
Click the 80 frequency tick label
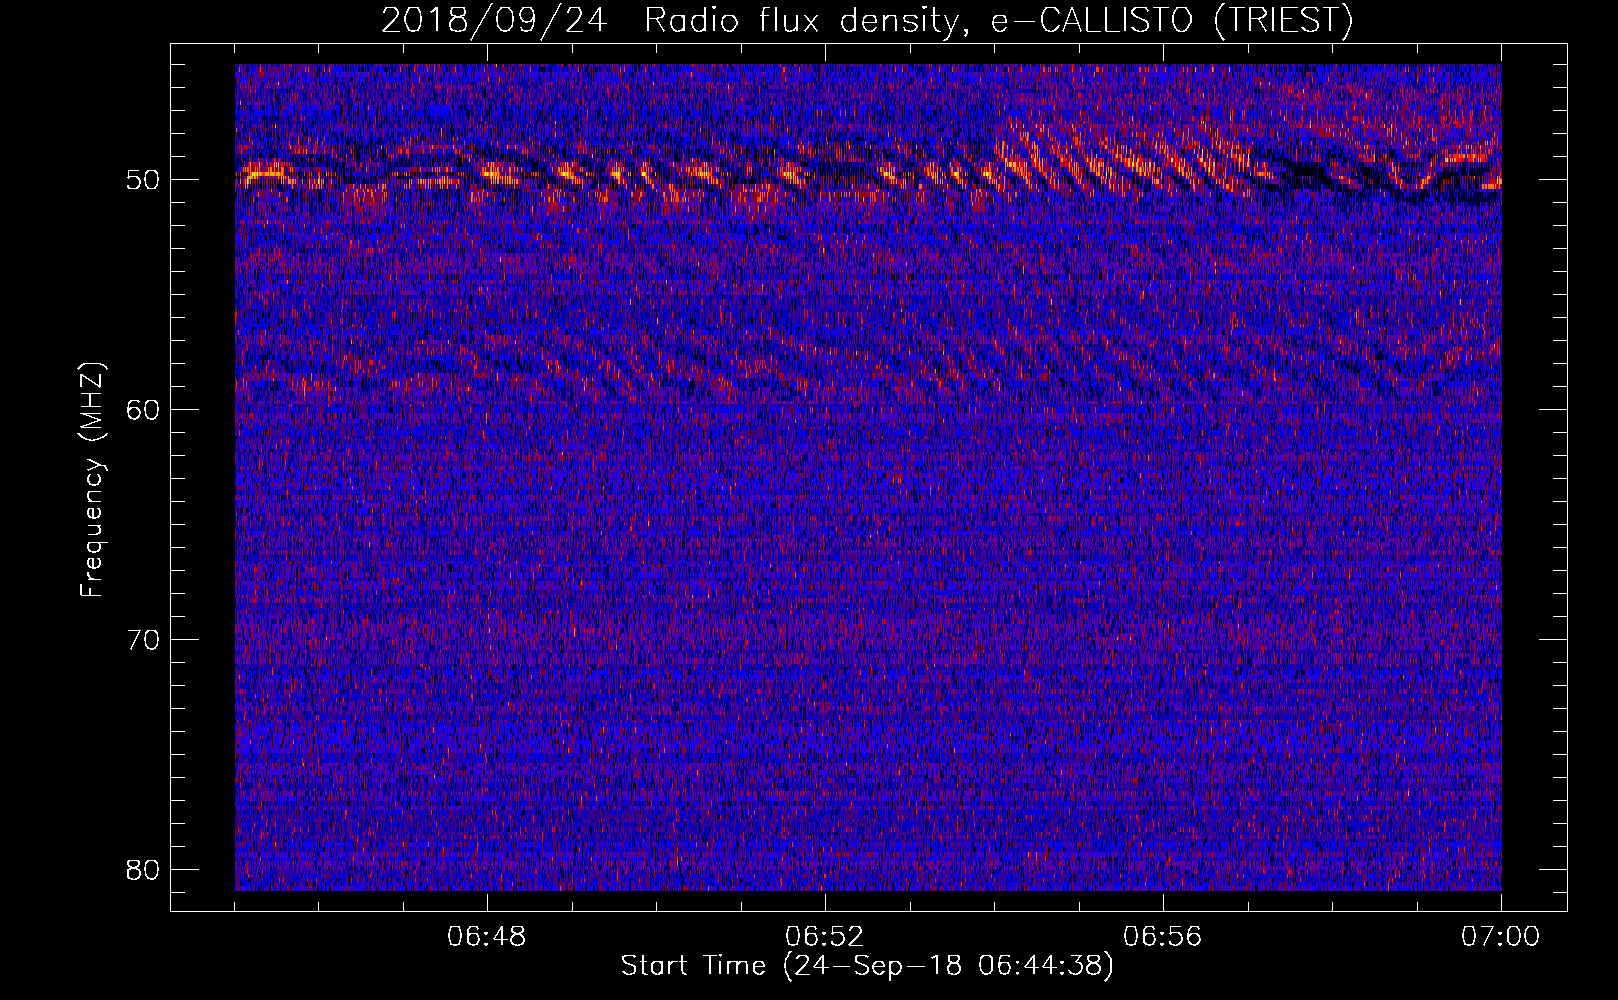pyautogui.click(x=144, y=869)
